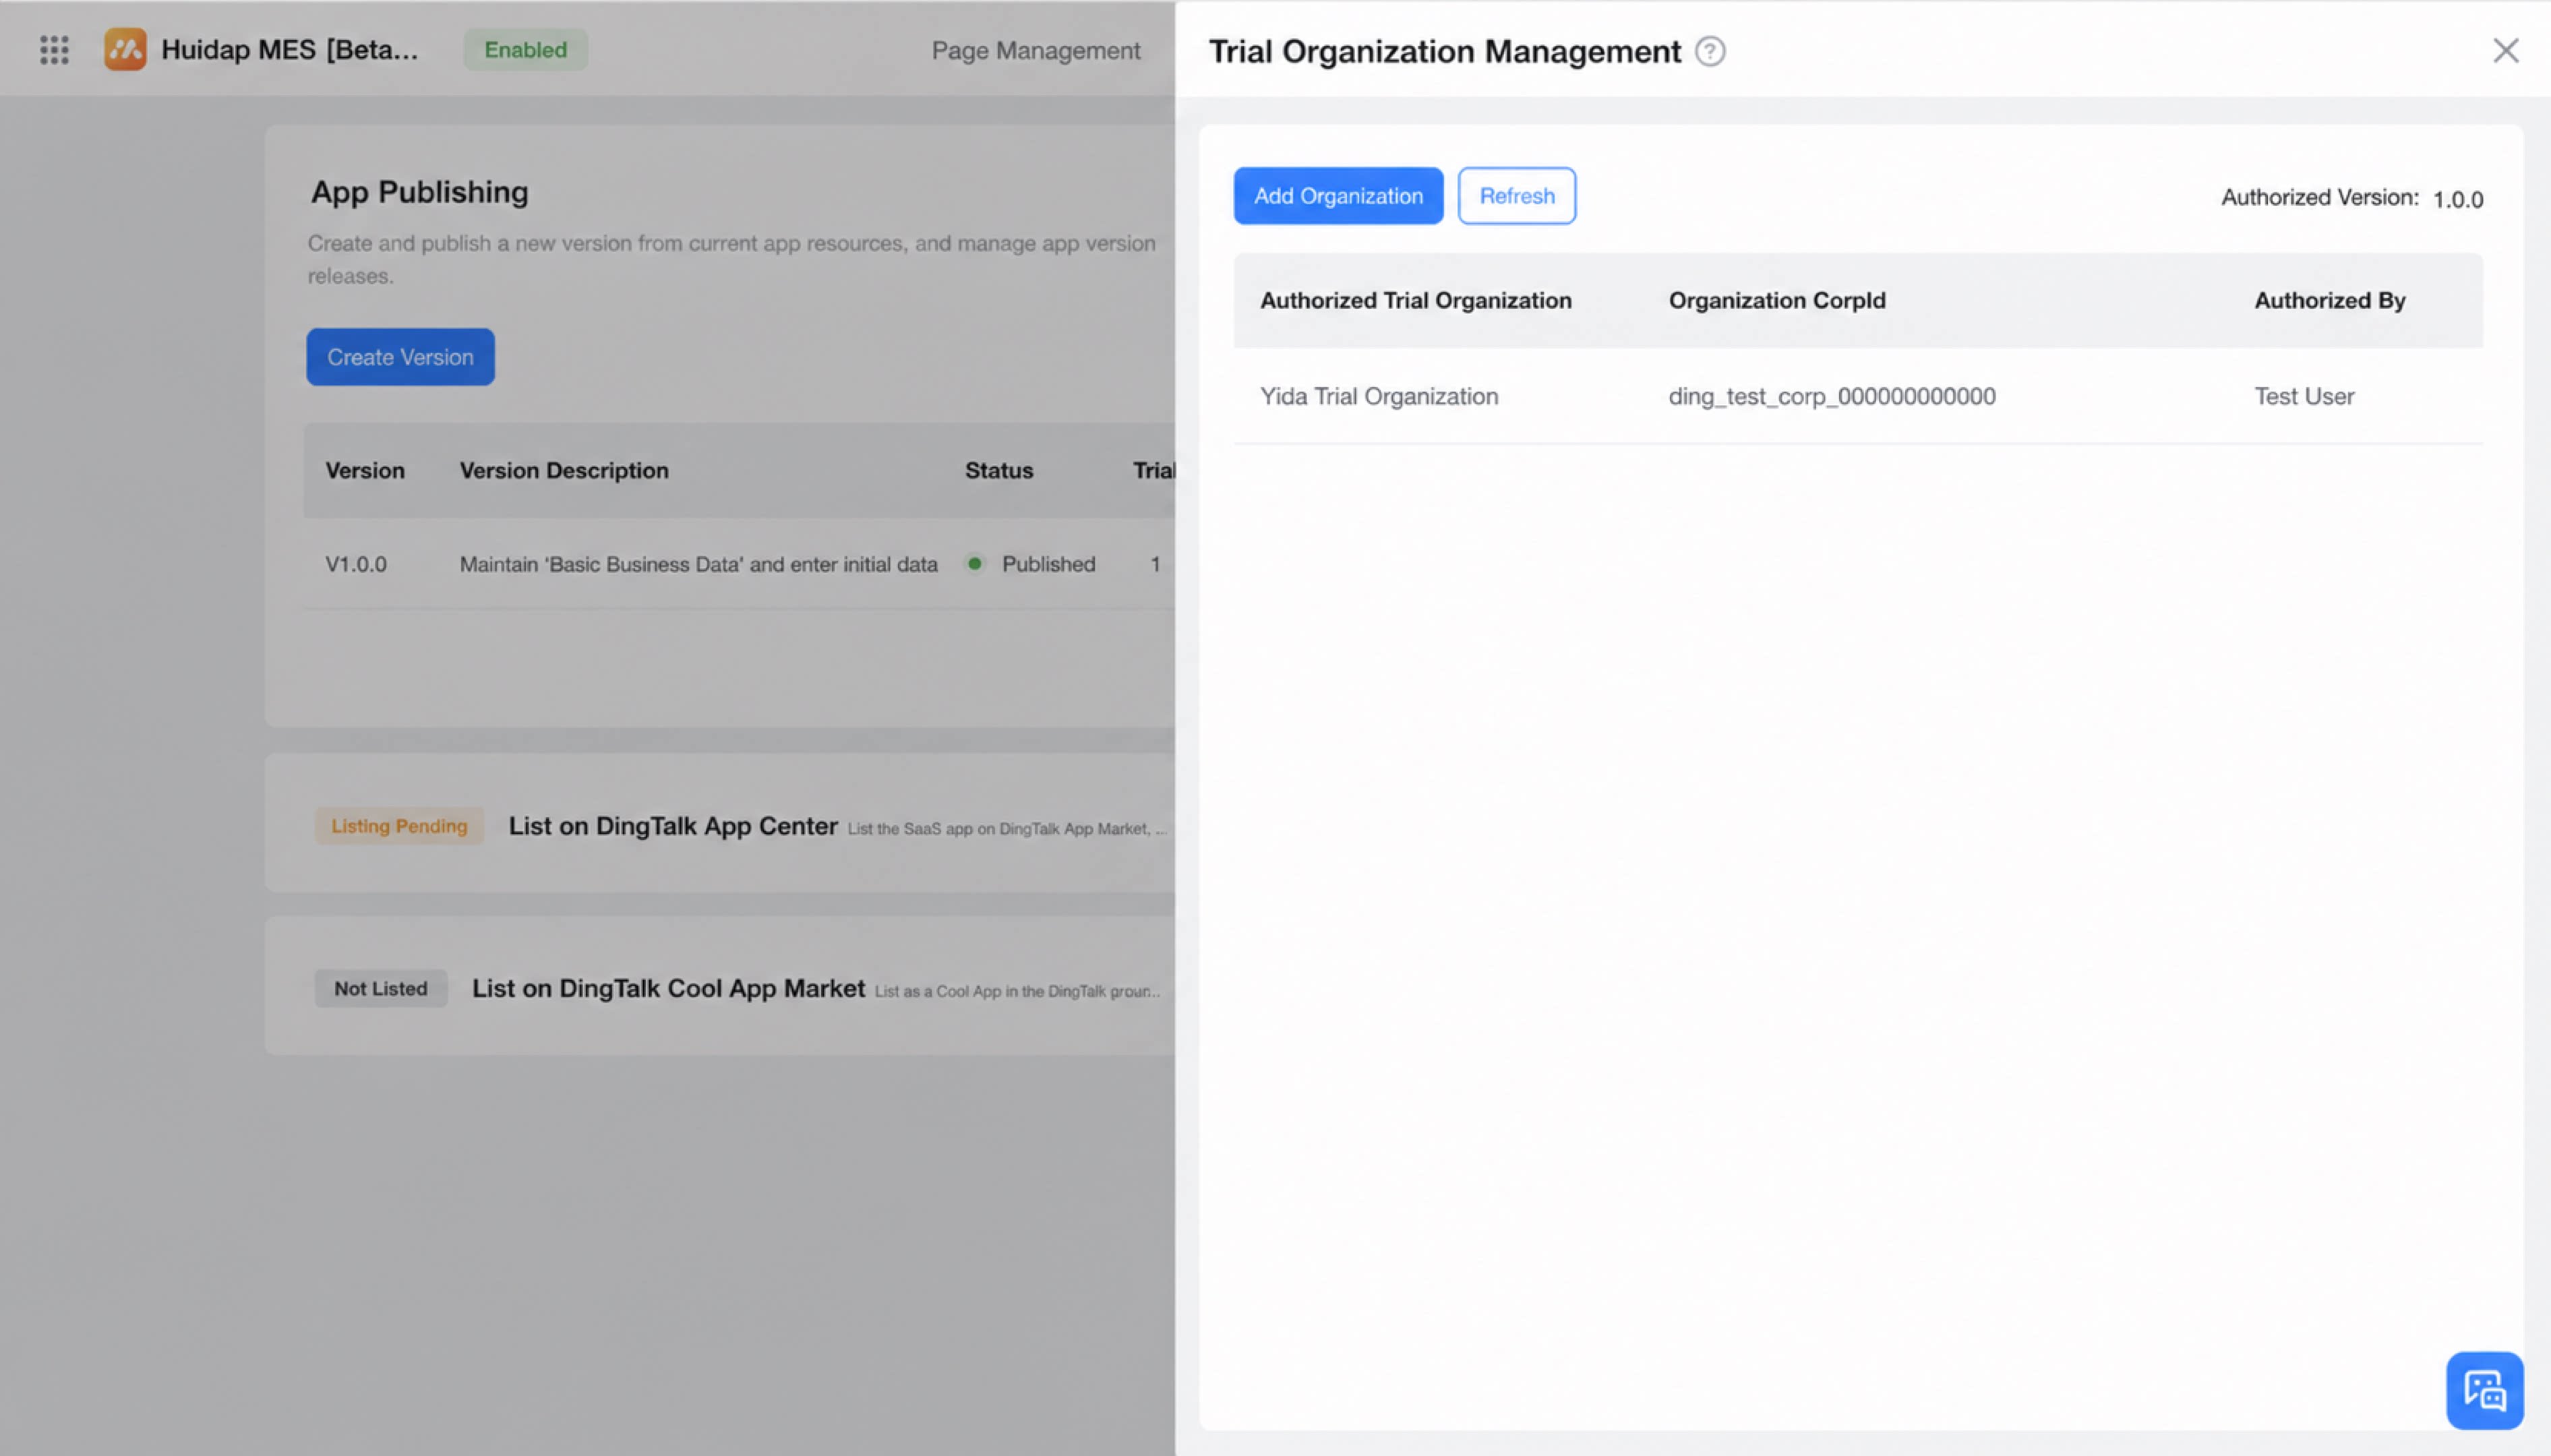Click the Not Listed tag
2551x1456 pixels.
click(380, 988)
